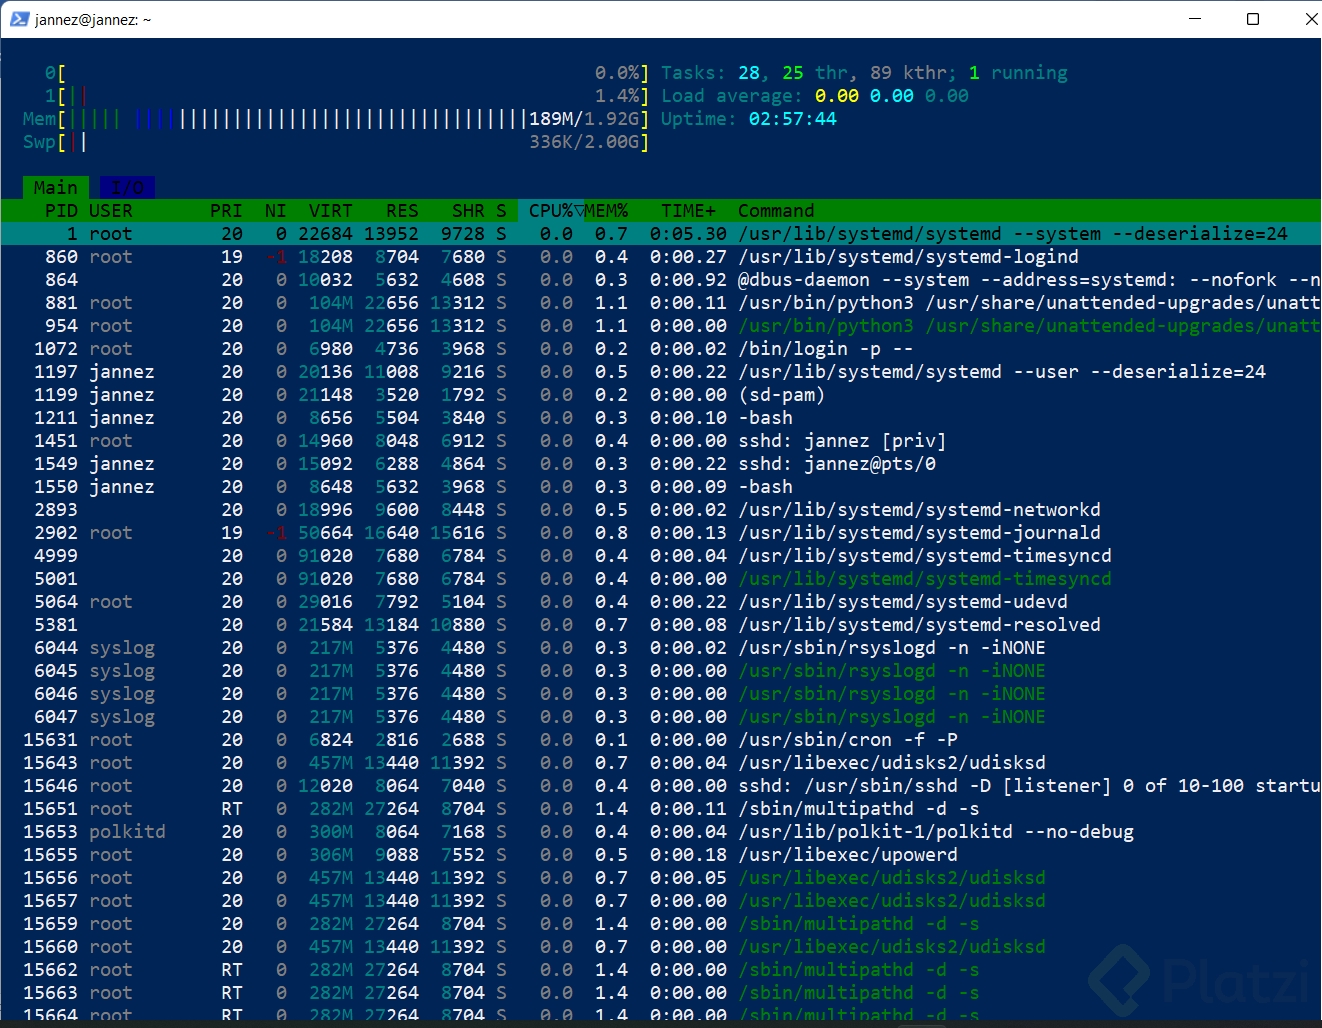Image resolution: width=1322 pixels, height=1028 pixels.
Task: Select the udisksd thread with PID 15660
Action: point(661,947)
